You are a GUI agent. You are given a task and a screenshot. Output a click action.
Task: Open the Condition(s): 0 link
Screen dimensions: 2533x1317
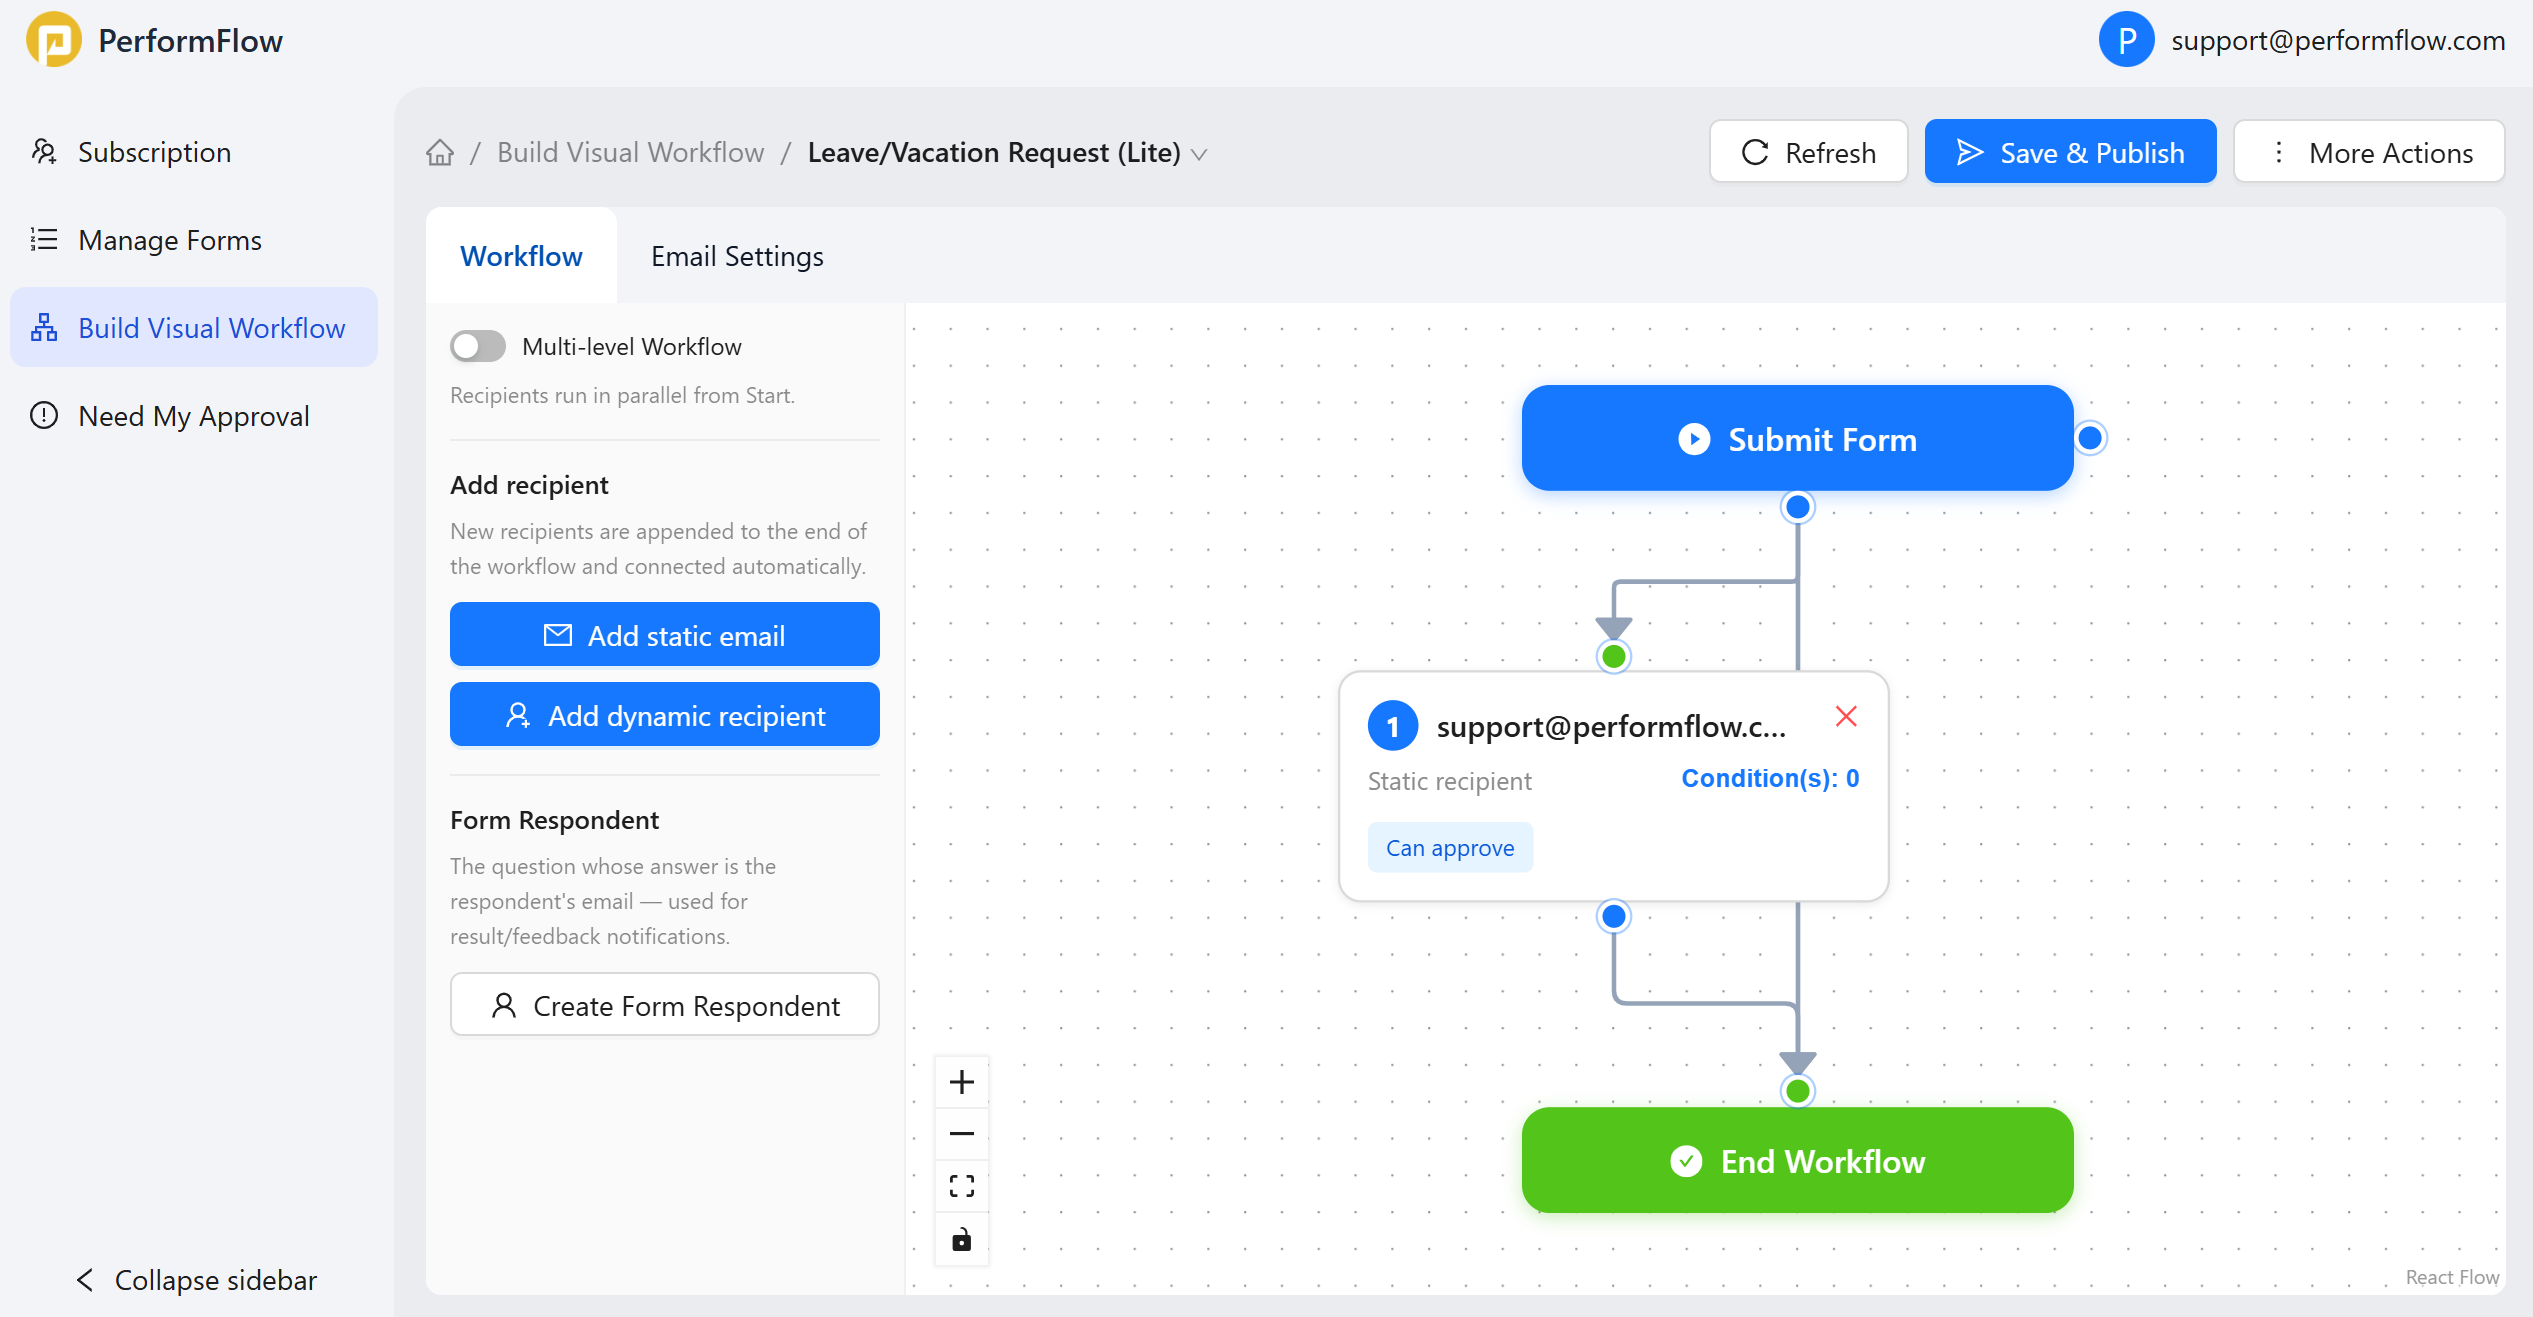(1770, 778)
